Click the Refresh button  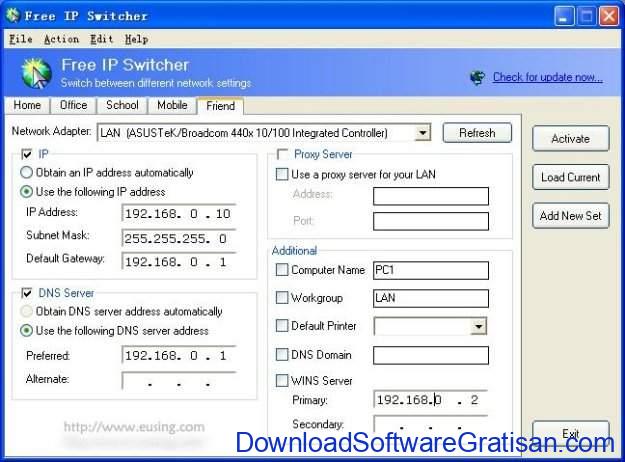477,133
